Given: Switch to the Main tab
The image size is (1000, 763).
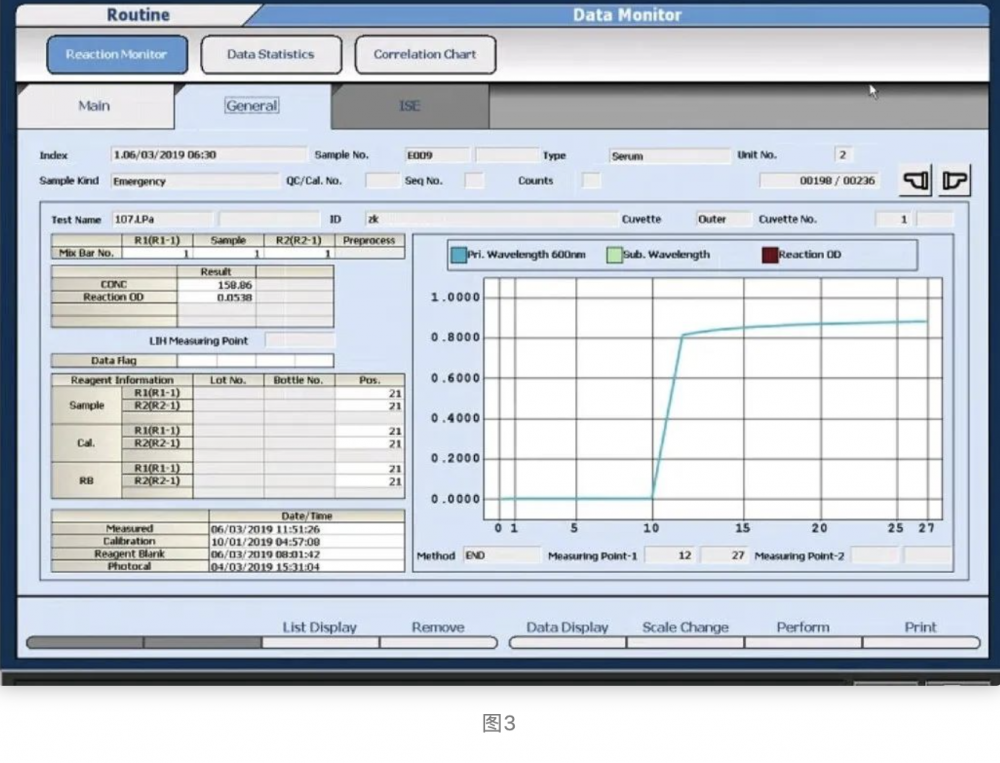Looking at the screenshot, I should (x=94, y=106).
